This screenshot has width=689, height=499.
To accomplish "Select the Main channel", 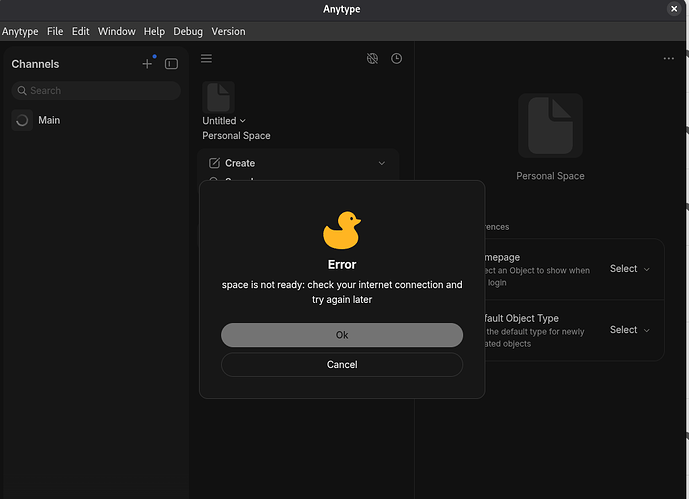I will [96, 120].
